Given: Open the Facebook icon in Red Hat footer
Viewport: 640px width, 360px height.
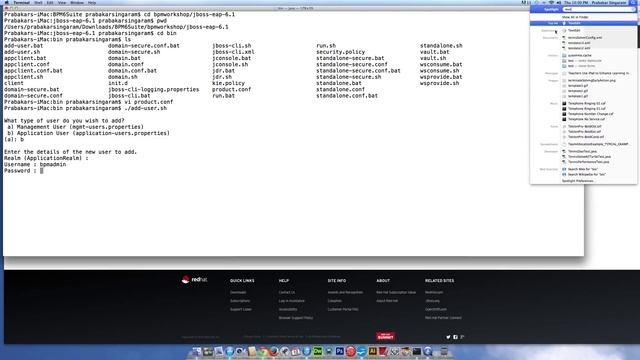Looking at the screenshot, I should point(456,337).
